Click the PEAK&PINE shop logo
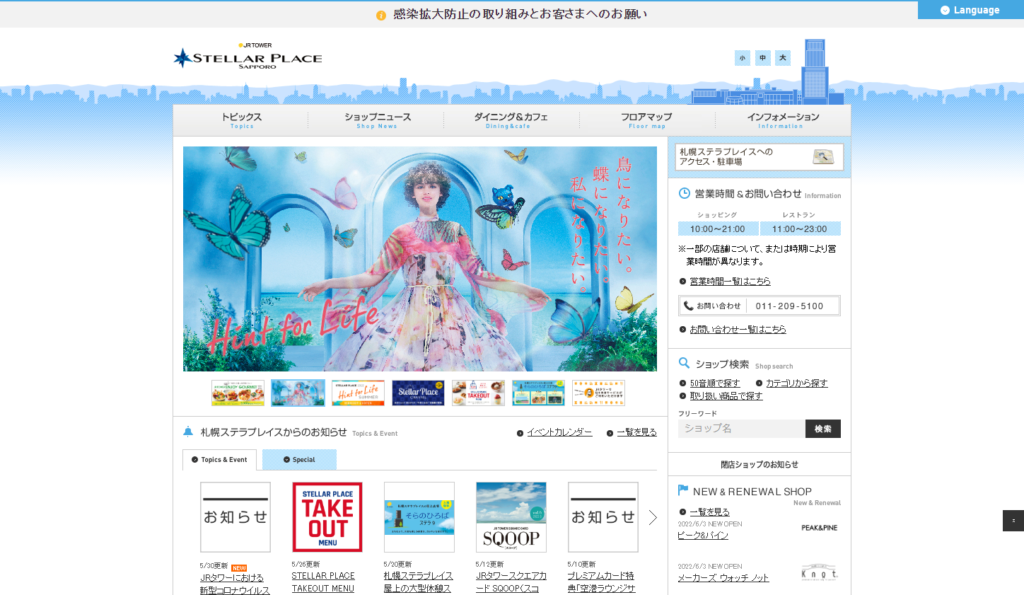Image resolution: width=1024 pixels, height=595 pixels. pos(819,527)
